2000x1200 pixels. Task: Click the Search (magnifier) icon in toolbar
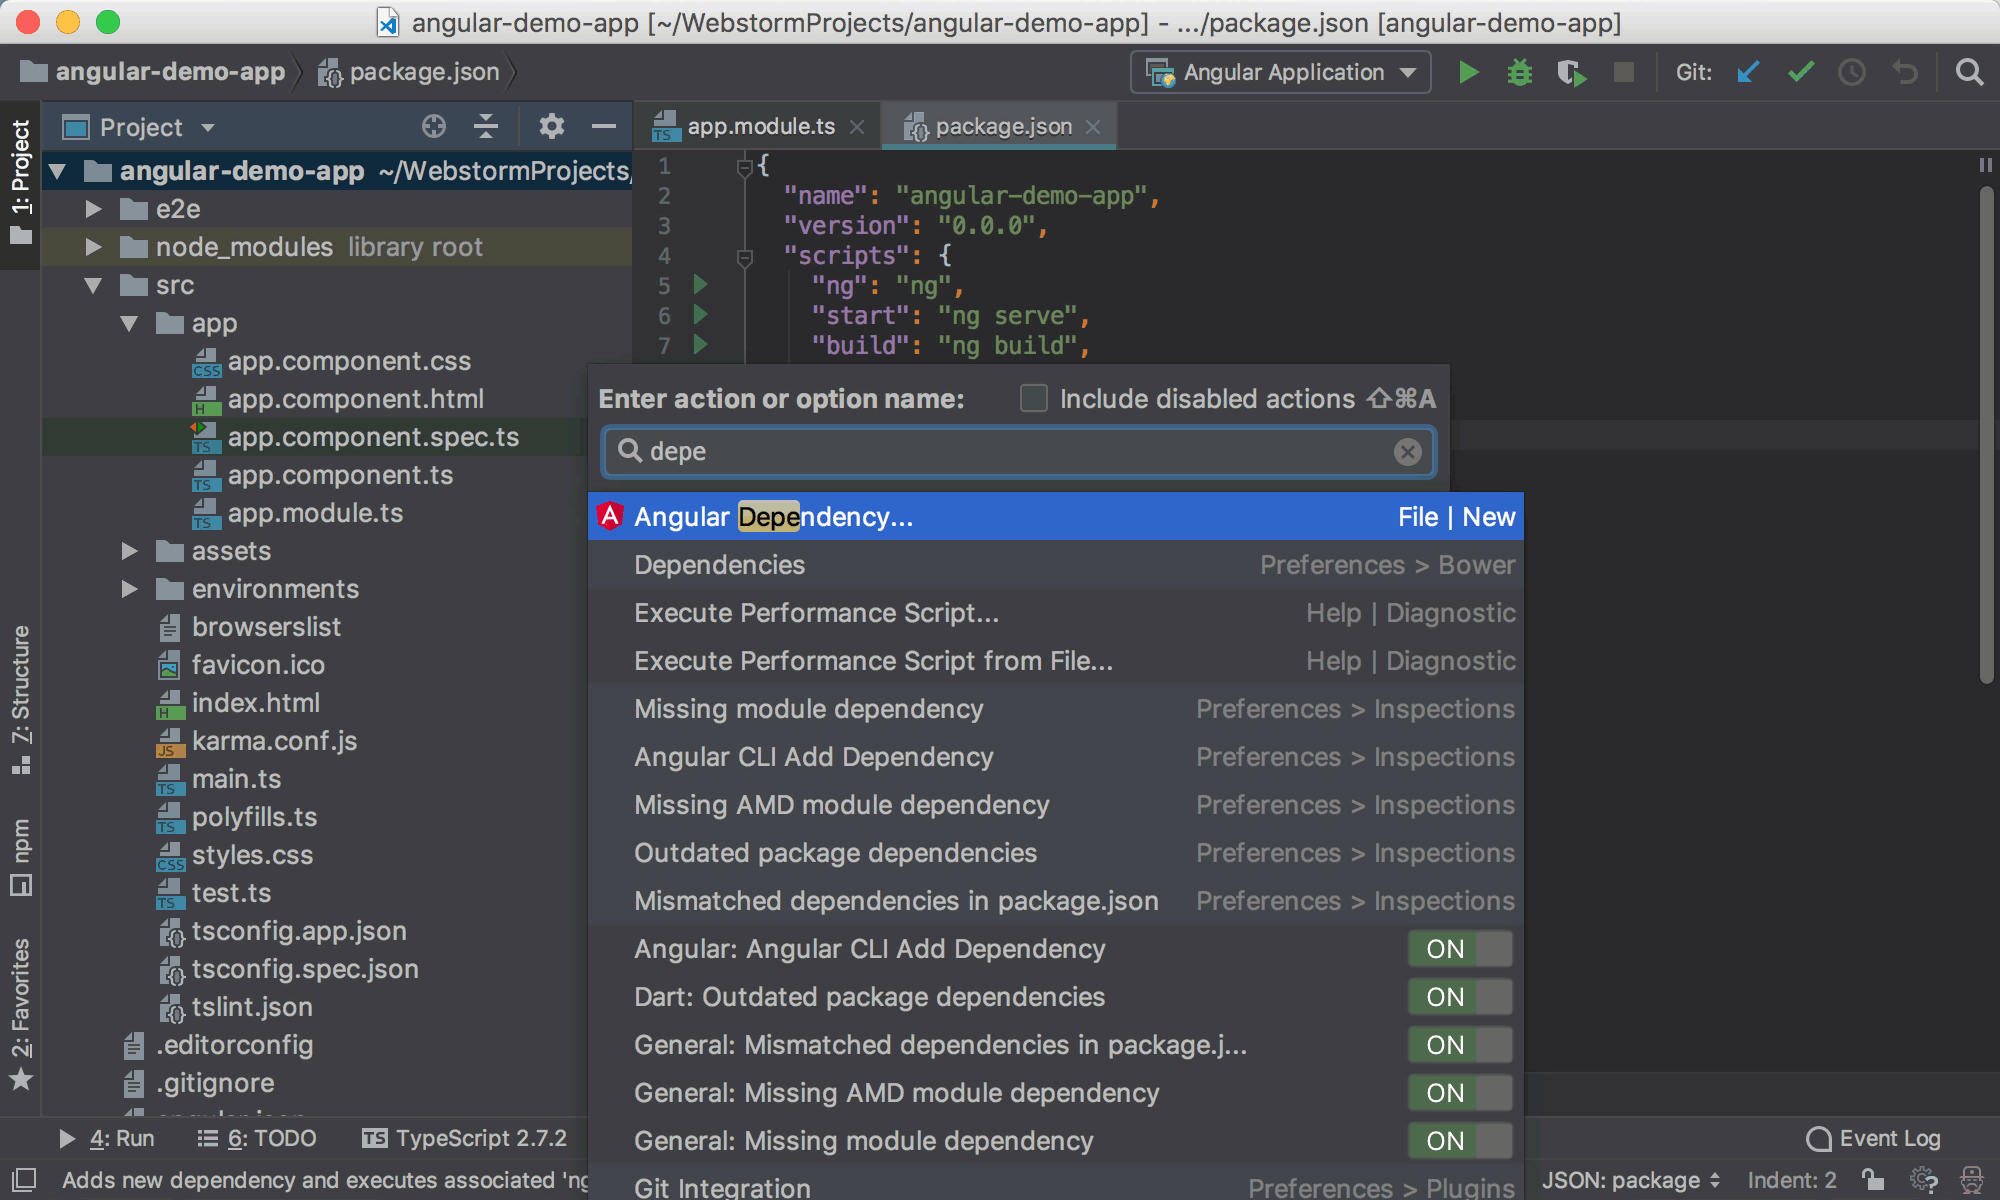pyautogui.click(x=1969, y=71)
